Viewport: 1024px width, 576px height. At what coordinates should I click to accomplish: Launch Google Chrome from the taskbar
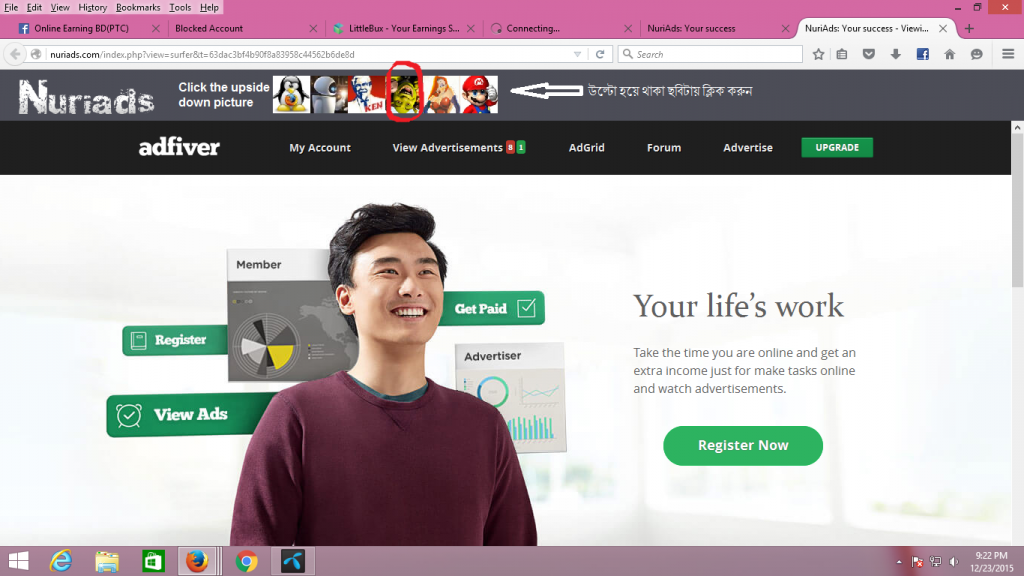(x=246, y=561)
